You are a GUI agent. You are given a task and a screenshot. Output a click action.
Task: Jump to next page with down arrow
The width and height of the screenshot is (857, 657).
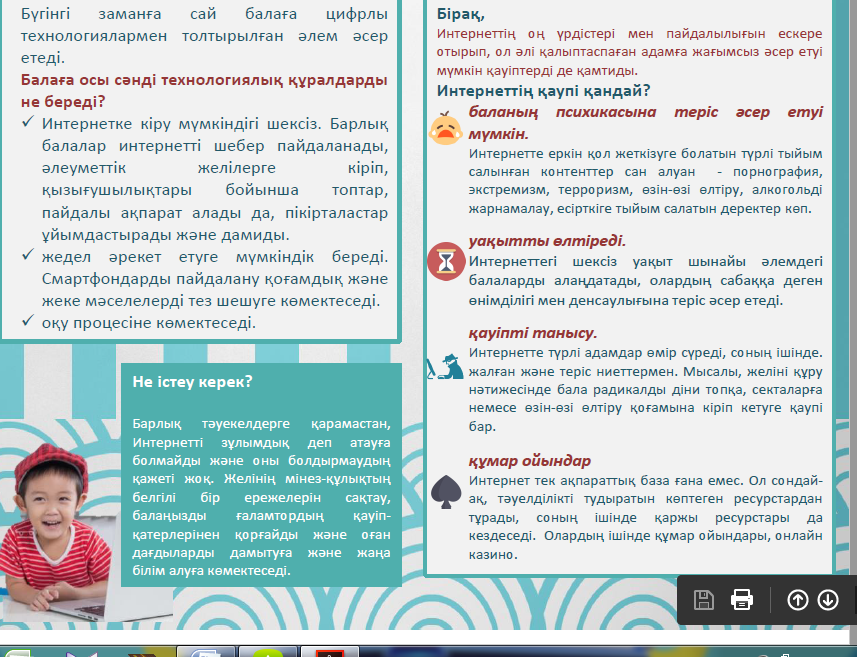828,600
